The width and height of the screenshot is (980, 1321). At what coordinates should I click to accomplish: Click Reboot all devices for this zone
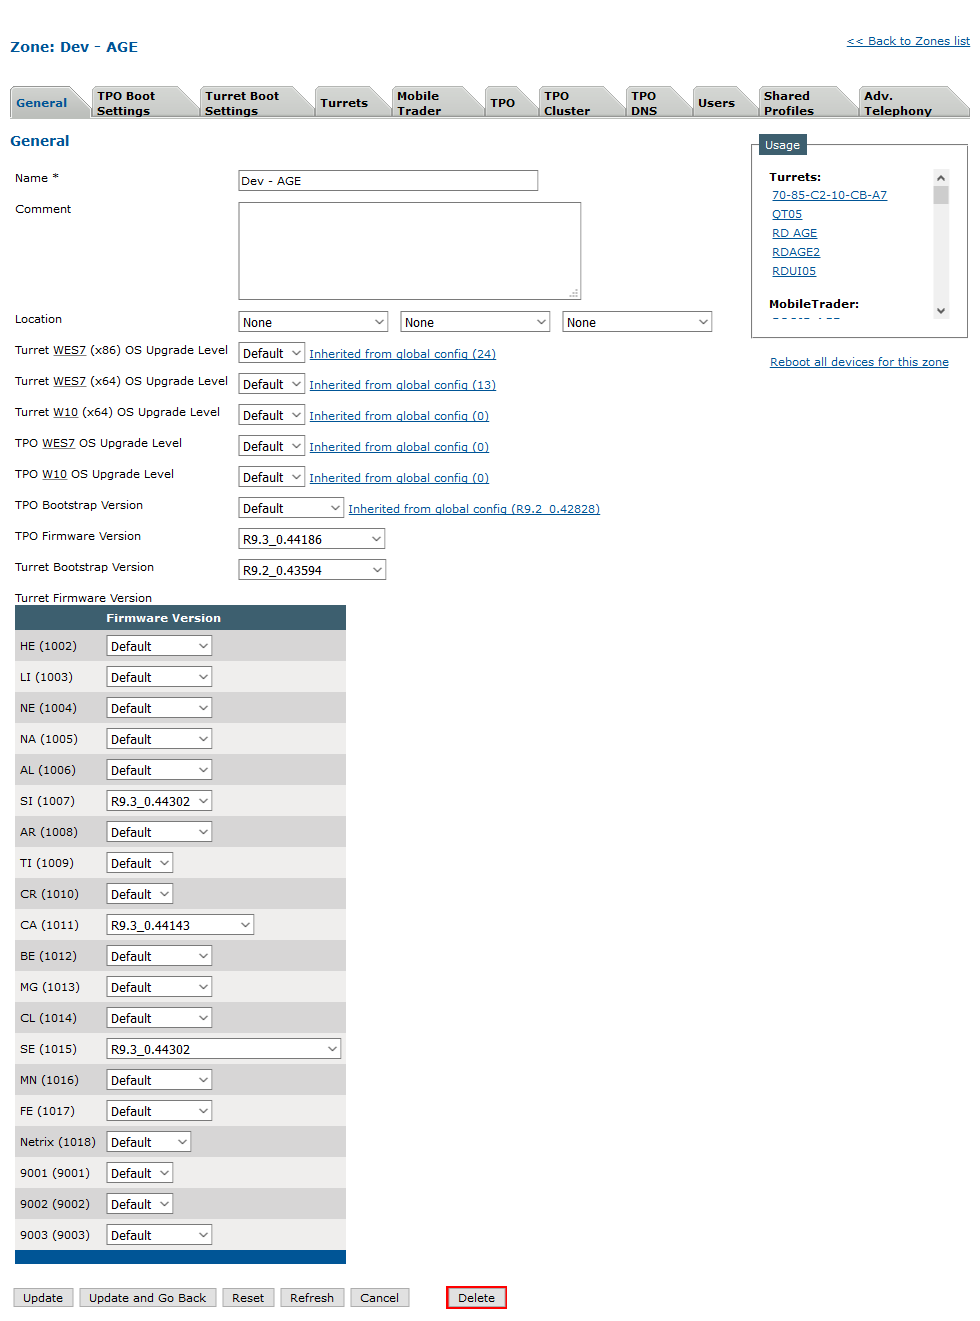click(859, 362)
